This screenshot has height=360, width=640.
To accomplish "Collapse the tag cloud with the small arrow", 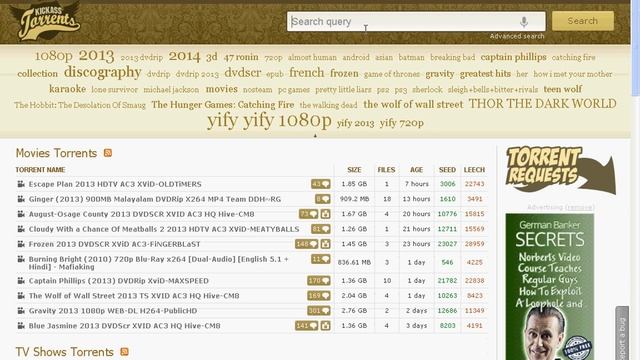I will (x=315, y=136).
